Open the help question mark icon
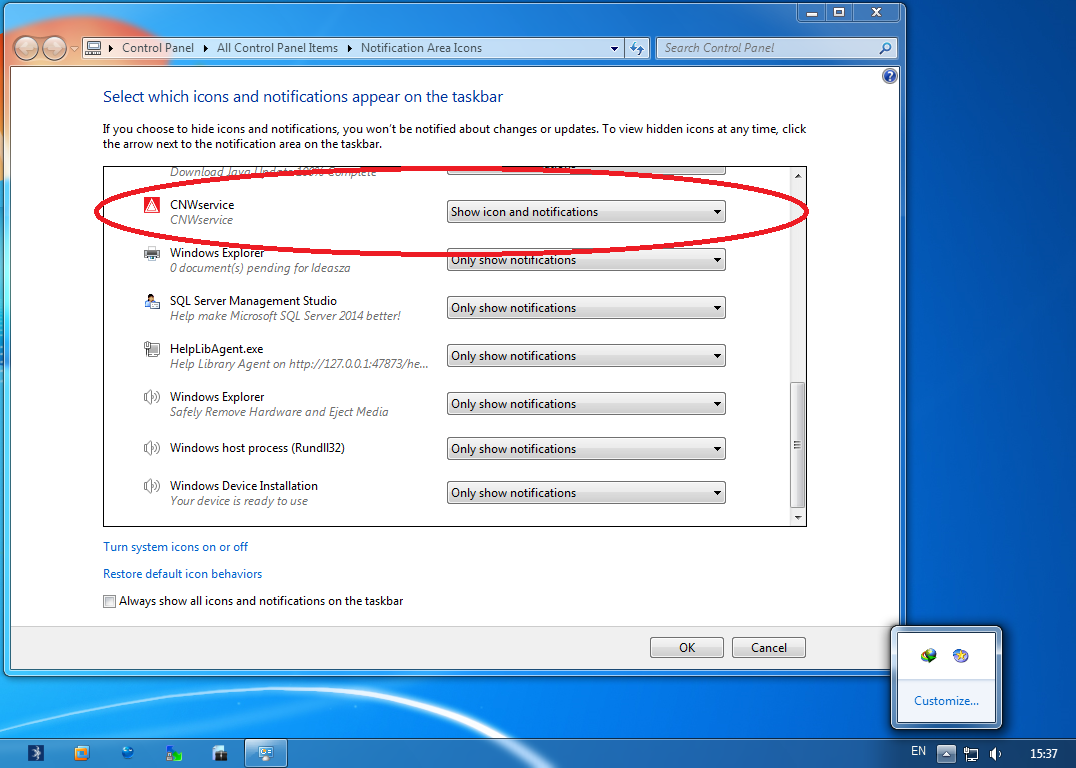This screenshot has width=1076, height=768. pos(889,76)
